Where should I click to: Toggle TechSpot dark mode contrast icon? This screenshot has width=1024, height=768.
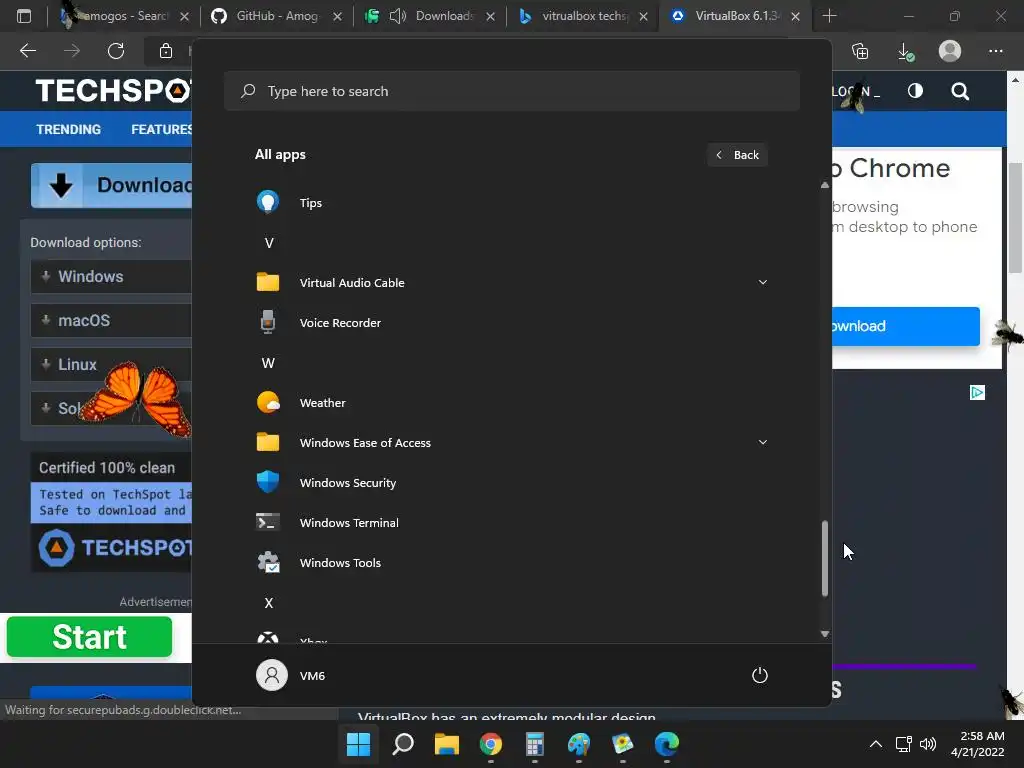[915, 91]
